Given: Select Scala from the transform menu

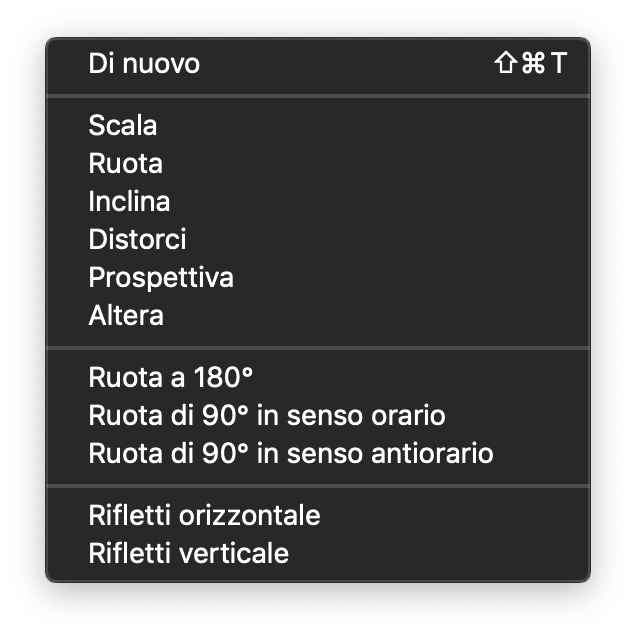Looking at the screenshot, I should point(123,126).
